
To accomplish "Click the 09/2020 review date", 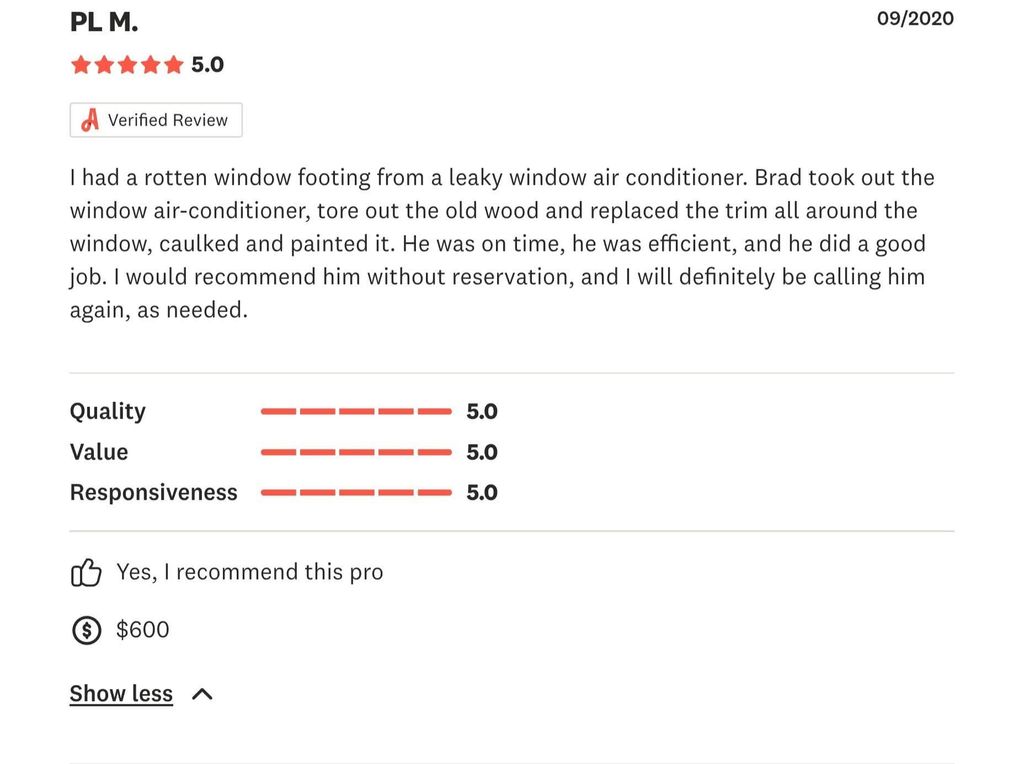I will (915, 18).
